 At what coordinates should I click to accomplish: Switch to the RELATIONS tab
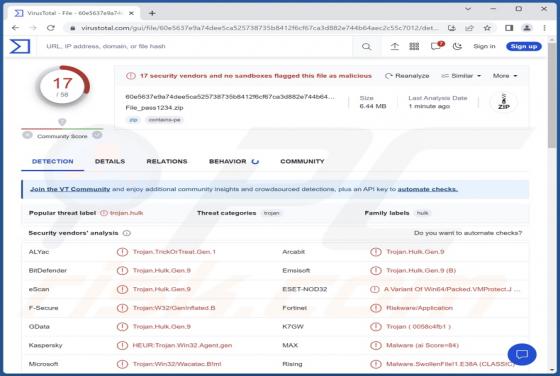coord(167,161)
